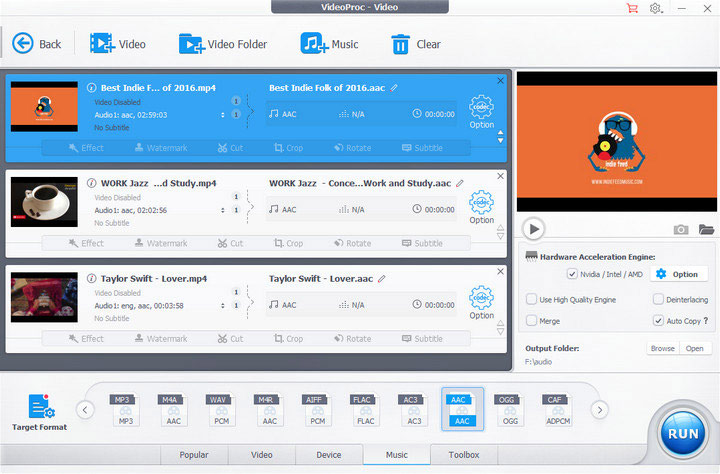Toggle Nvidia / Intel / AMD checkbox
Screen dimensions: 720x474
click(572, 274)
